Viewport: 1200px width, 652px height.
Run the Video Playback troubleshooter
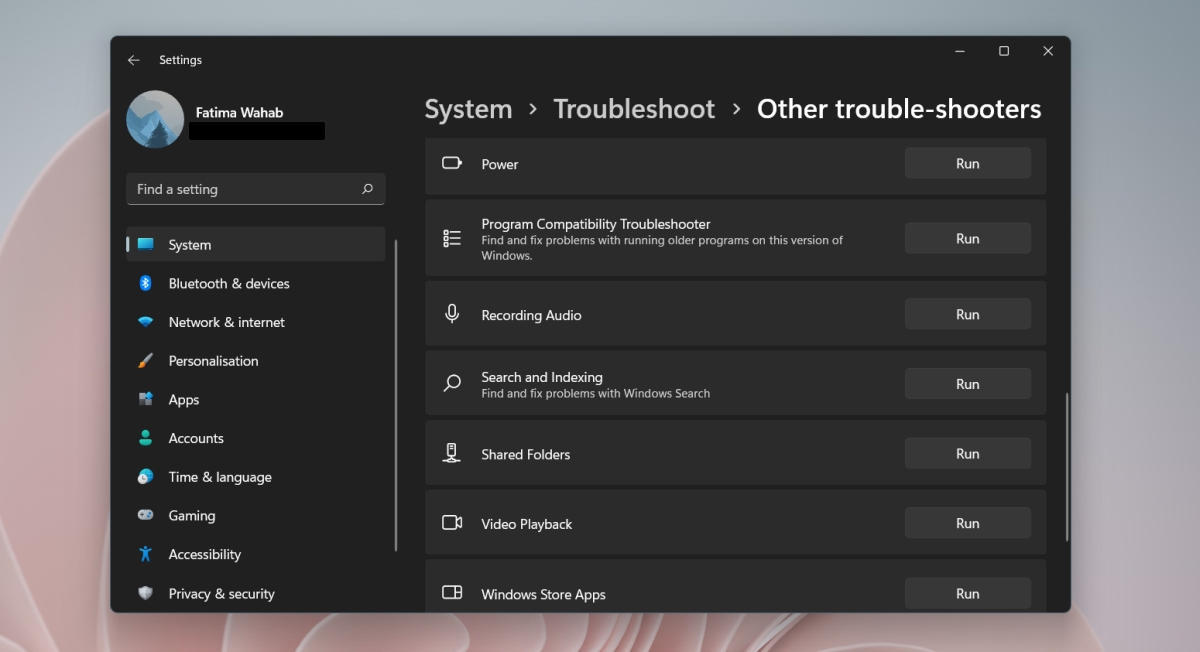(x=967, y=523)
